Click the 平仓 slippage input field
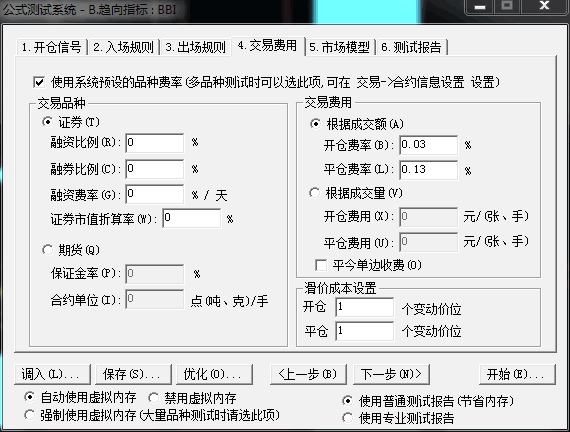The height and width of the screenshot is (432, 570). pyautogui.click(x=365, y=331)
